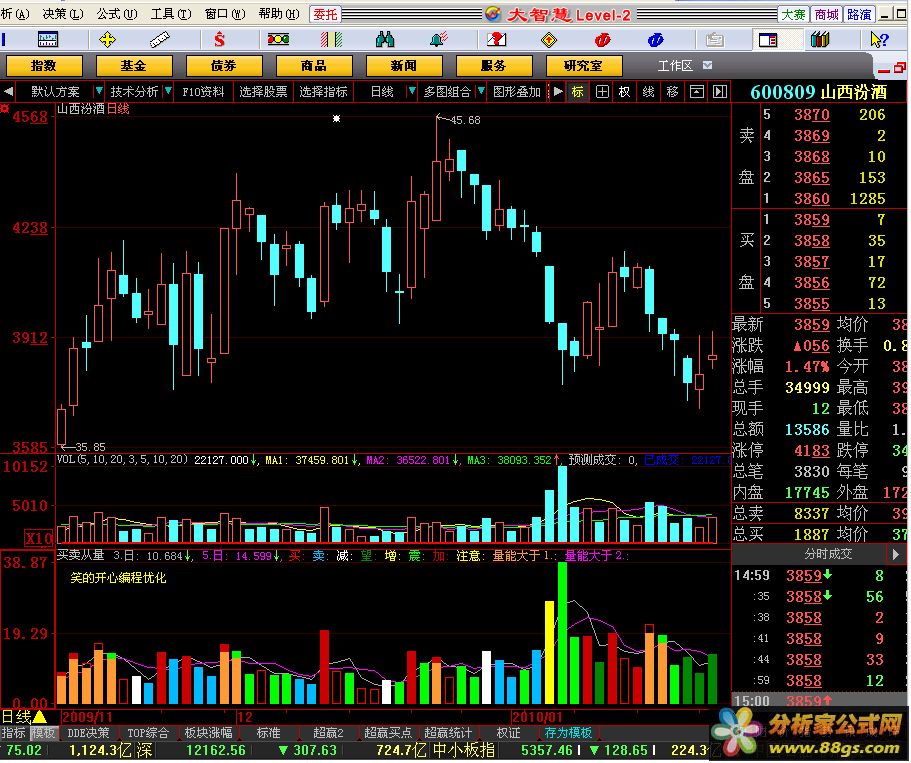
Task: Toggle the 线 drawing line button
Action: [x=648, y=91]
